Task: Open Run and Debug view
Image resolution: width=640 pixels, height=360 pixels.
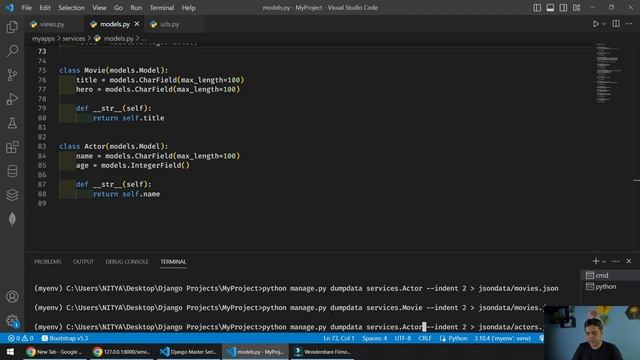Action: (12, 99)
